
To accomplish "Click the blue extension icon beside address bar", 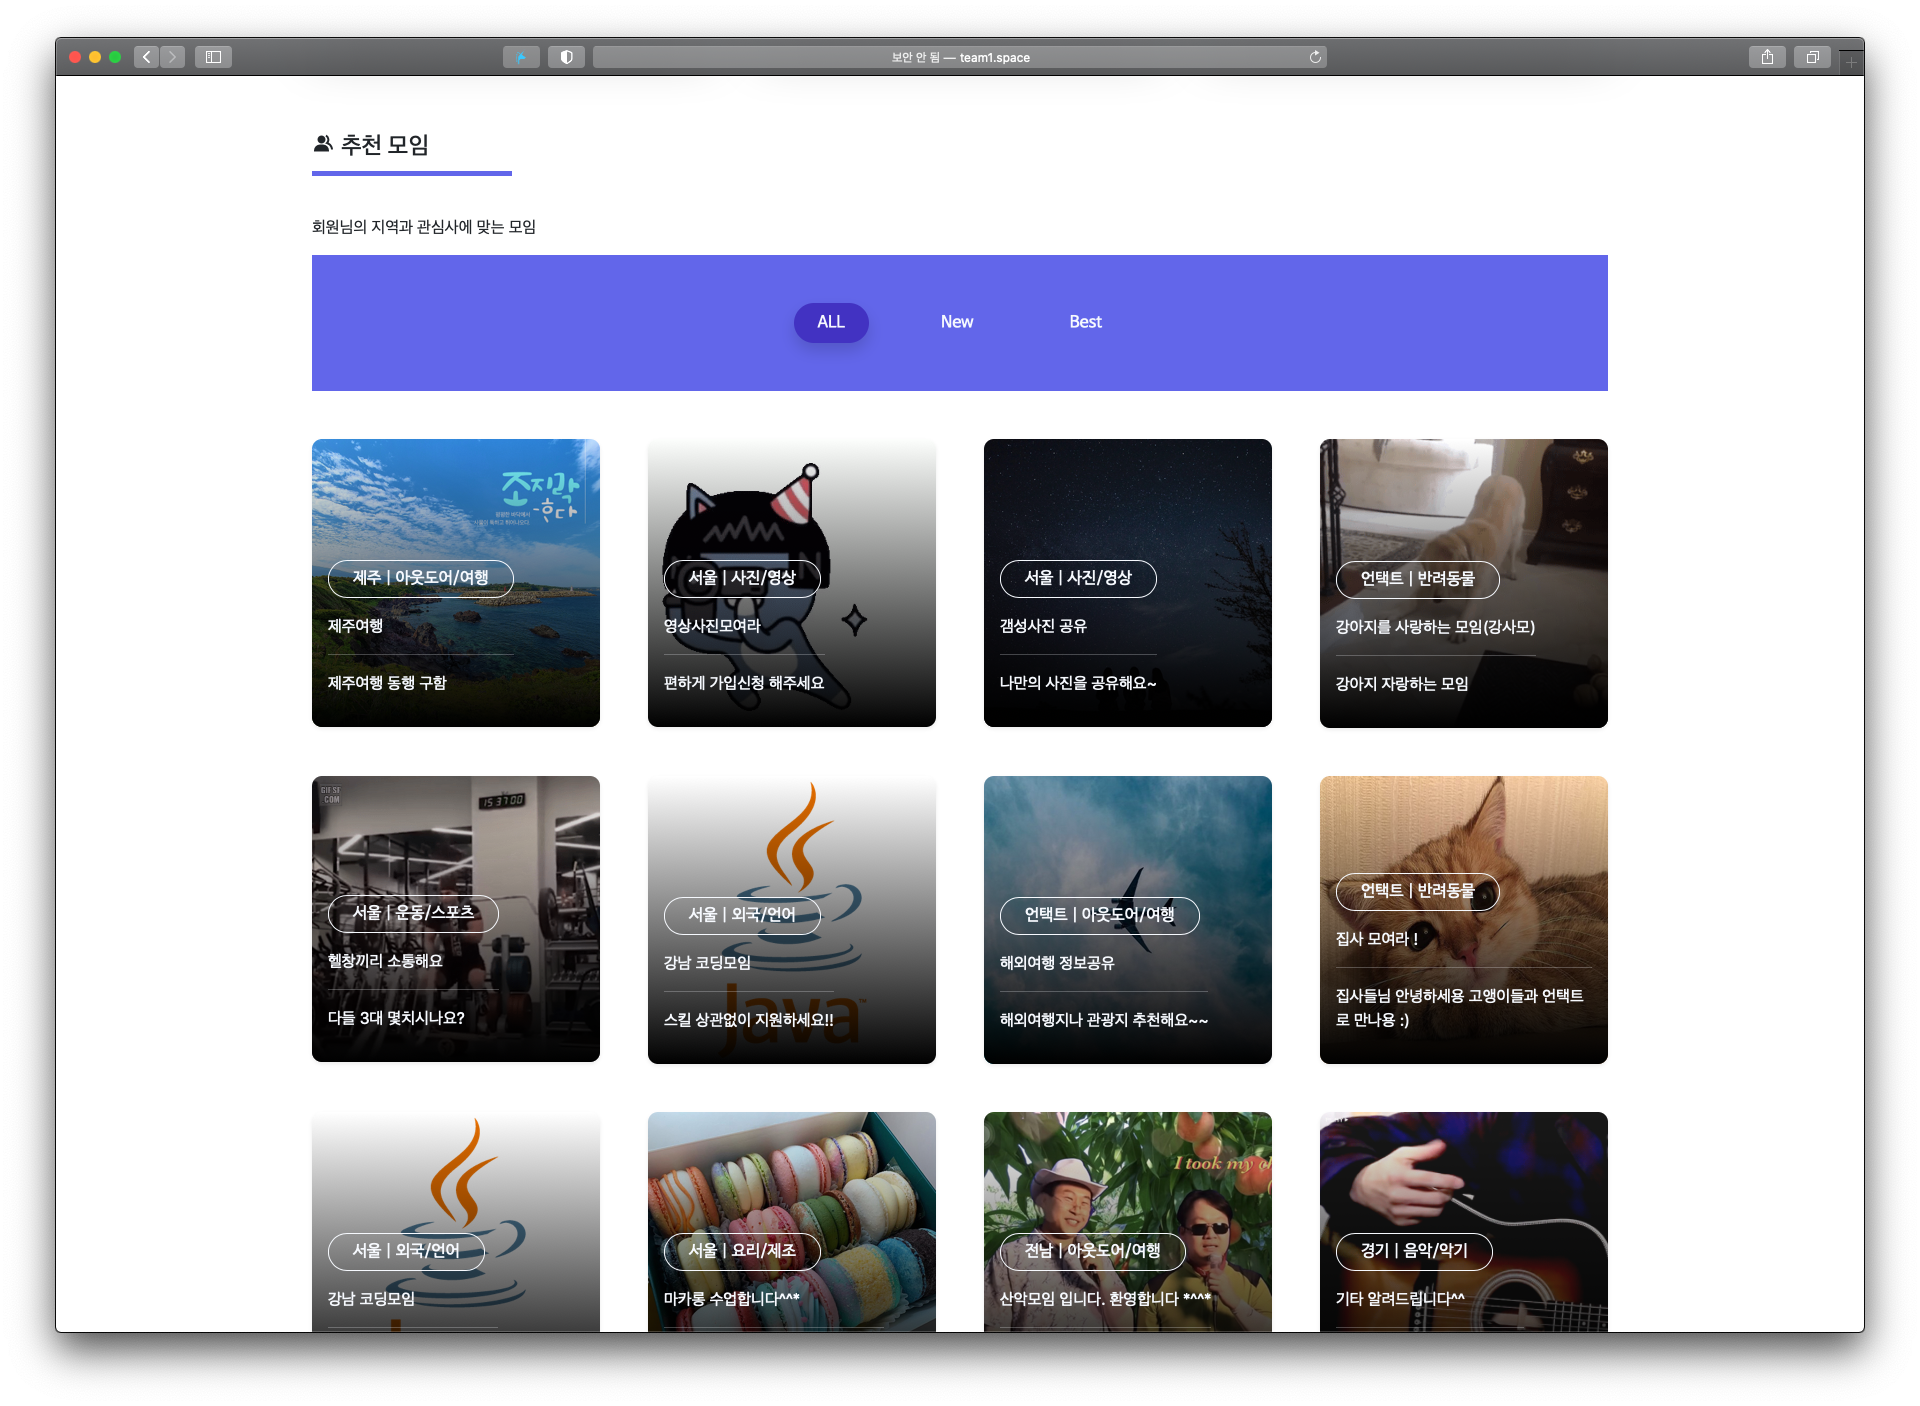I will [x=521, y=57].
